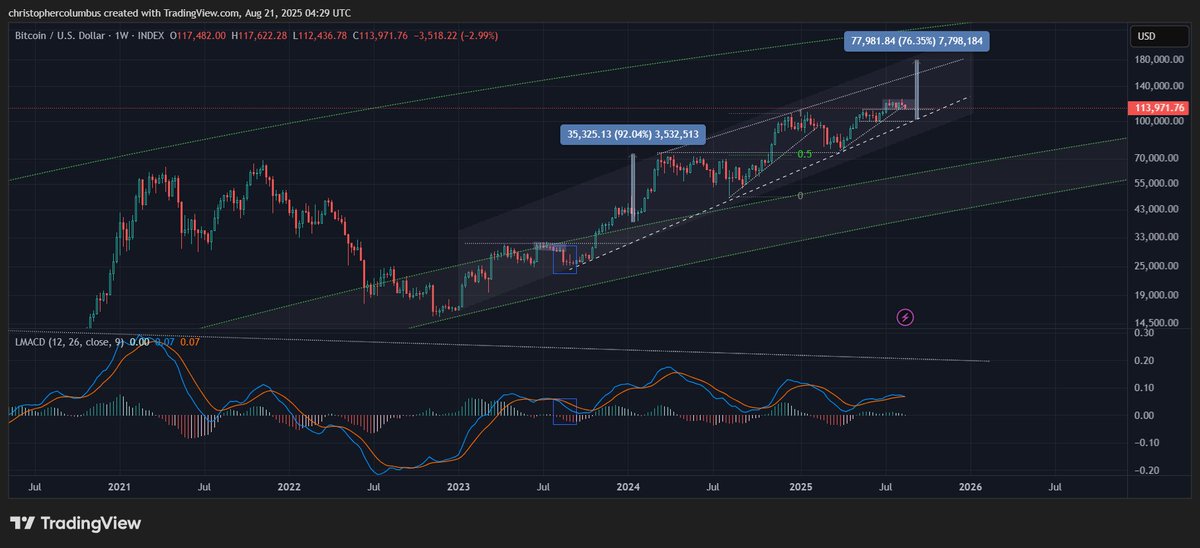Click the 2026 label on time axis
The height and width of the screenshot is (548, 1200).
coord(970,487)
